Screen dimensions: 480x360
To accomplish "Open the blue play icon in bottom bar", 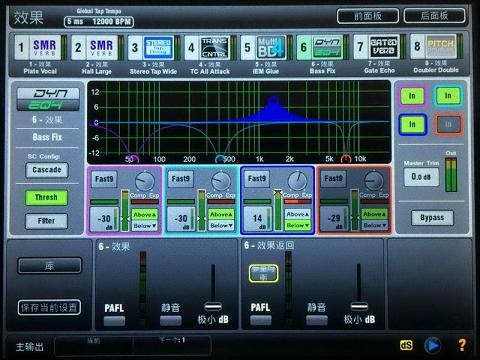I will [x=433, y=345].
